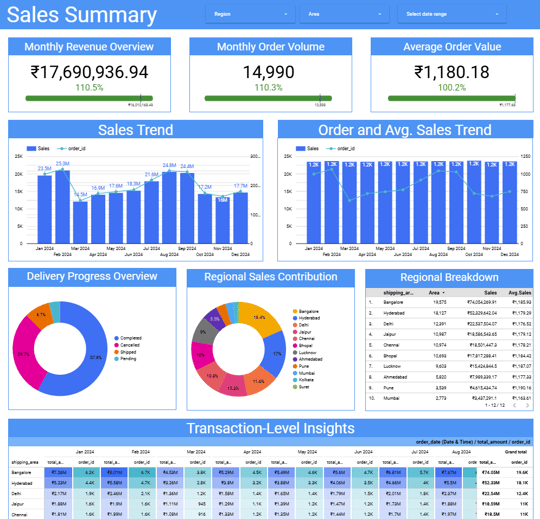Click the yellow Bangalore segment of Regional donut
This screenshot has width=540, height=519.
pyautogui.click(x=259, y=318)
